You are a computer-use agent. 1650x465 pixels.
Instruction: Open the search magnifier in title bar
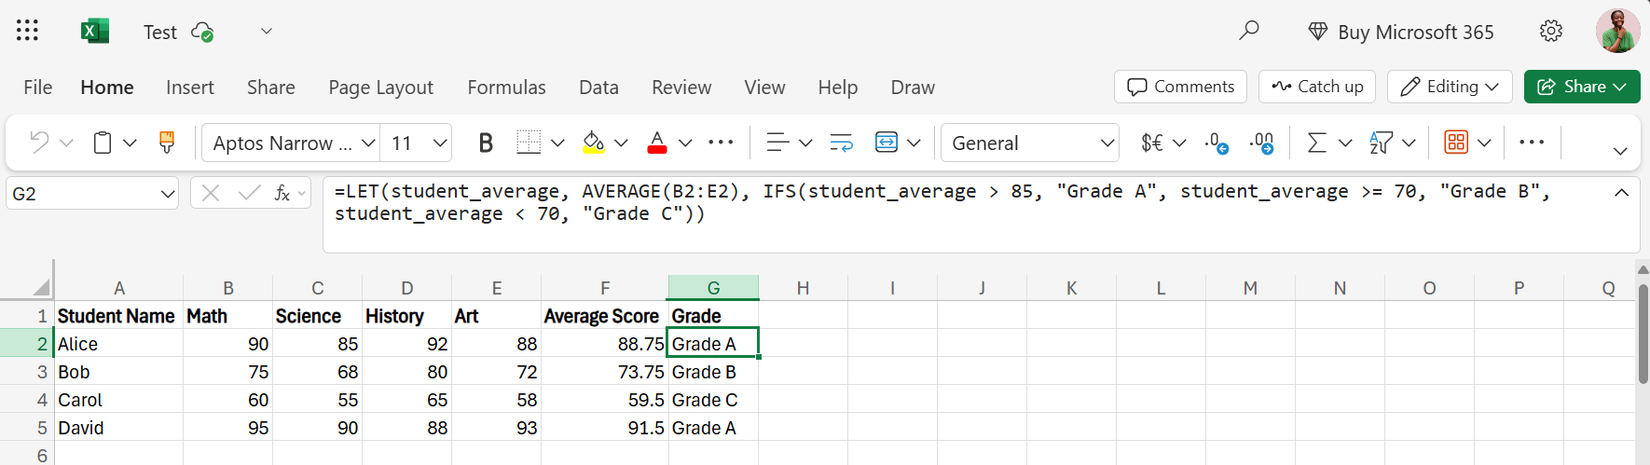pyautogui.click(x=1249, y=31)
